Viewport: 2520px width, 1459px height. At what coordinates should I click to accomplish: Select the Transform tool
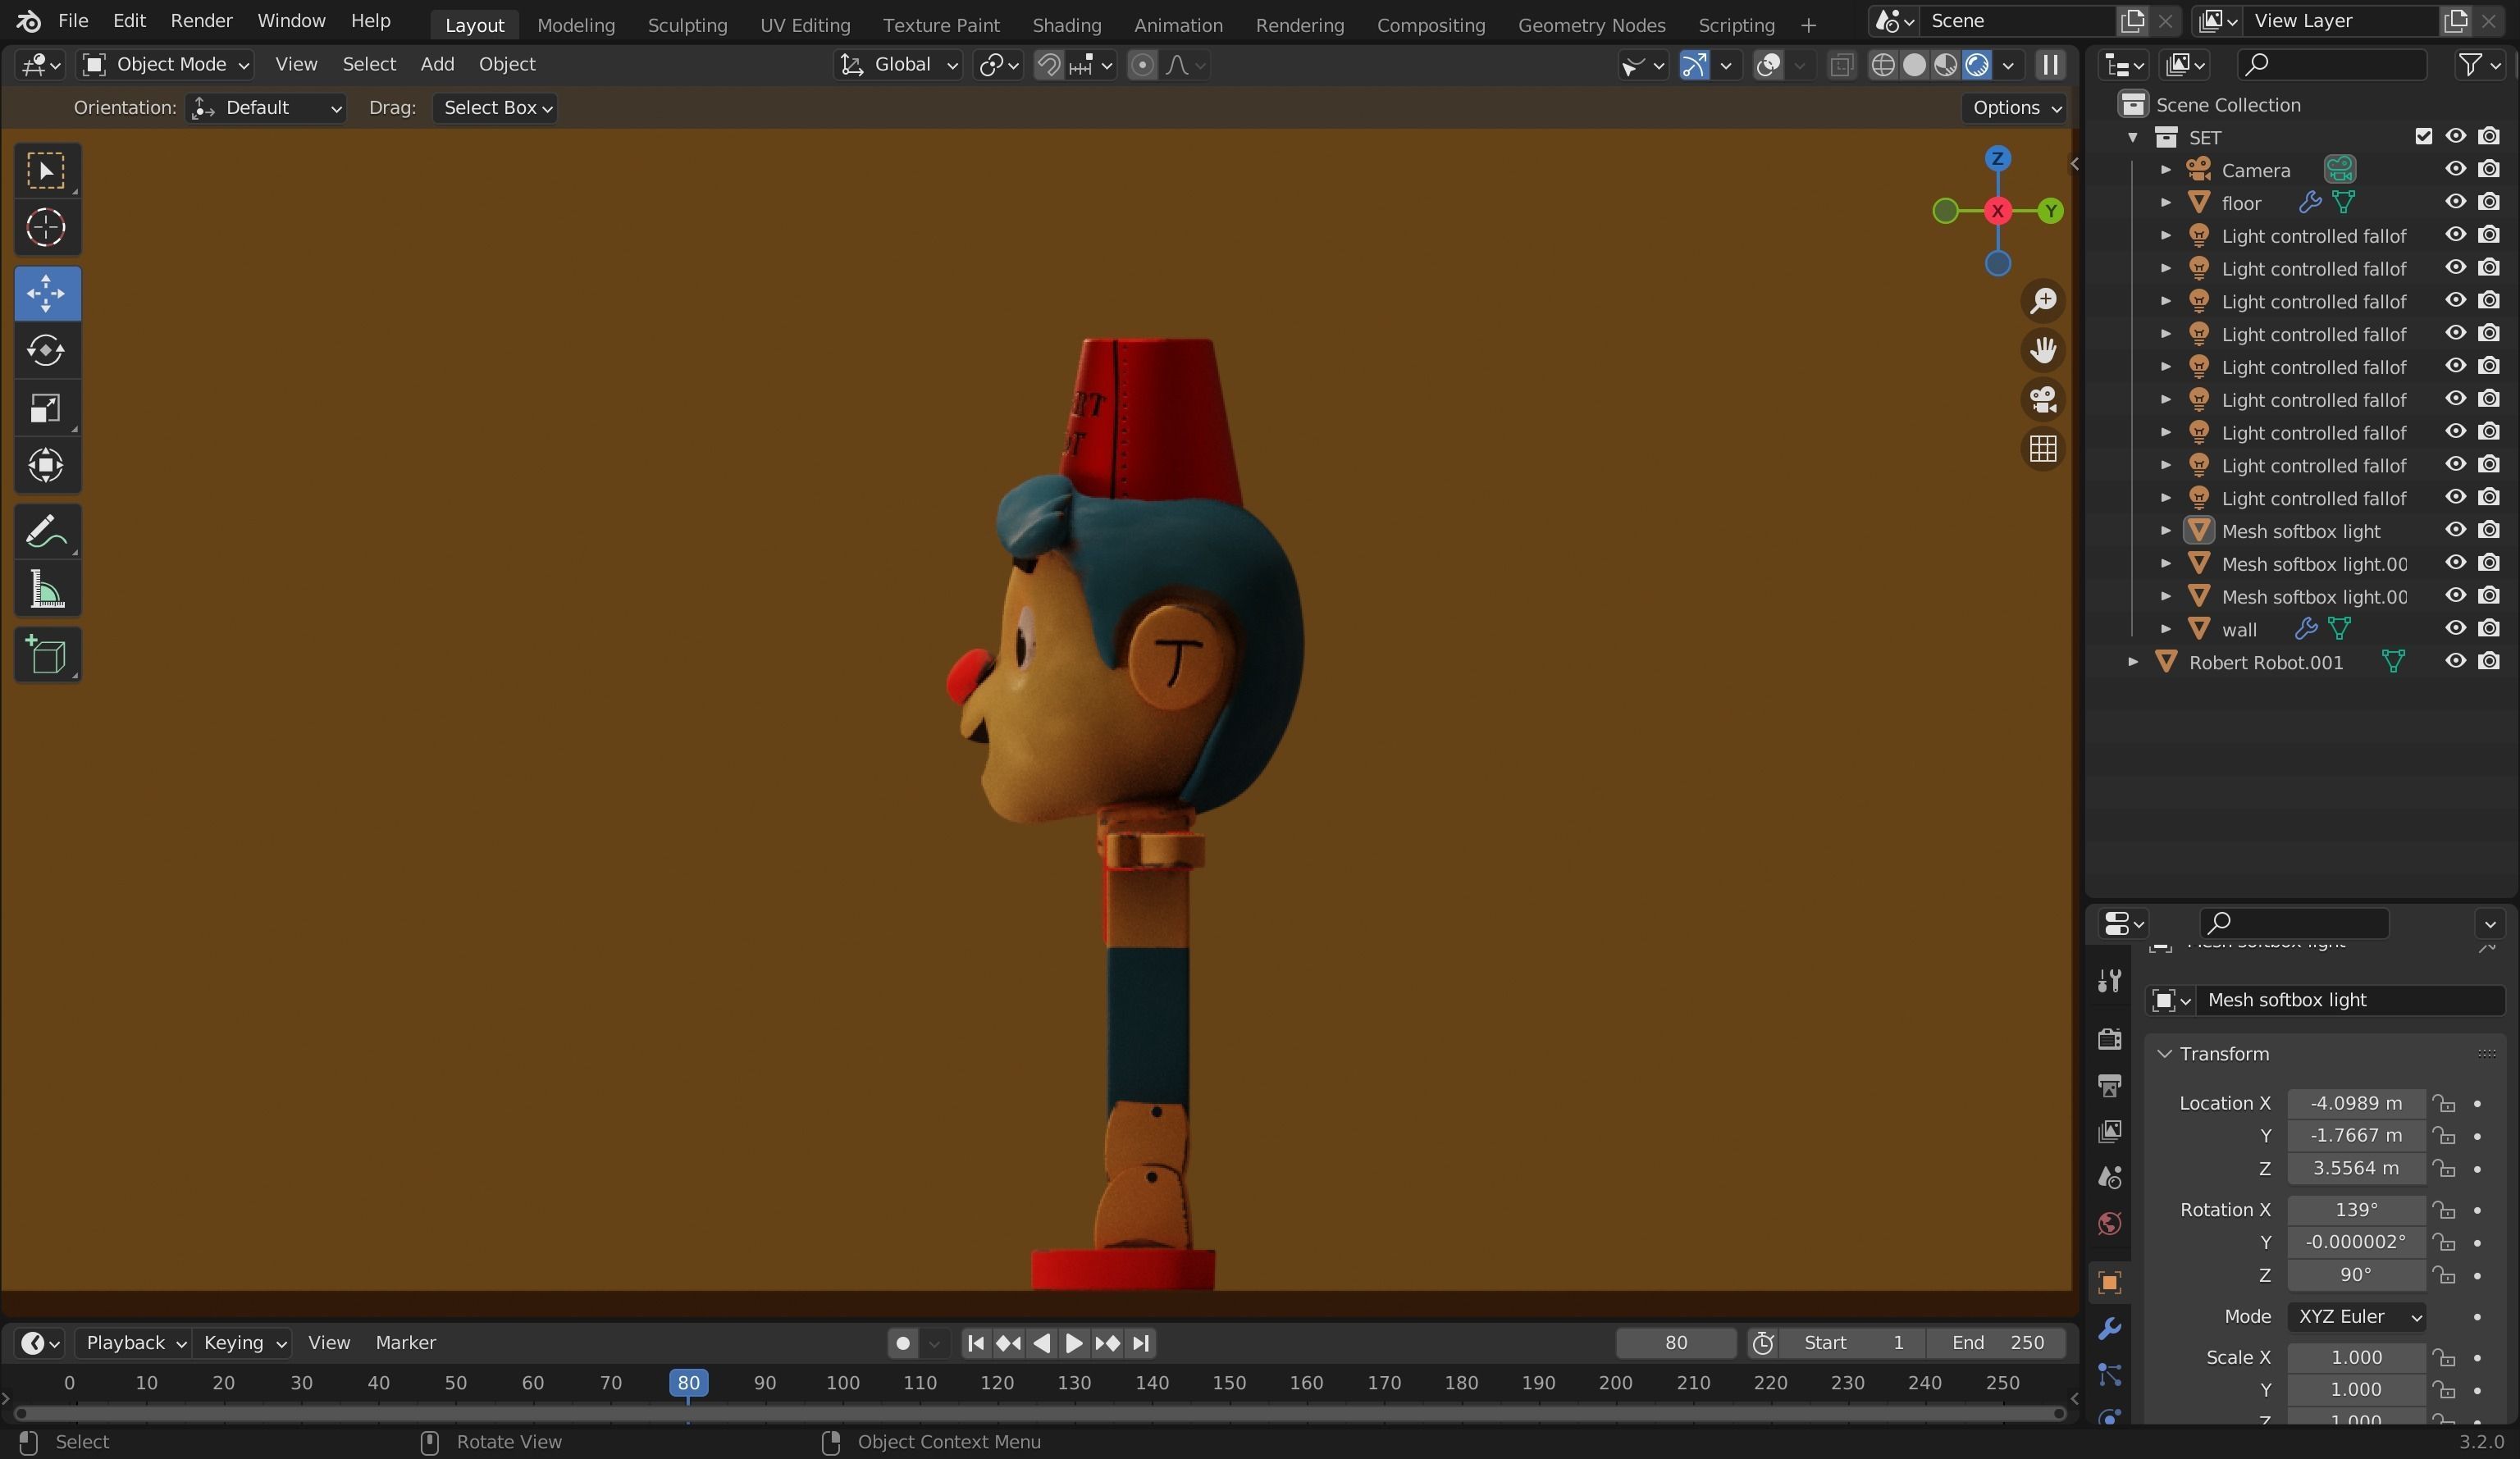point(46,465)
